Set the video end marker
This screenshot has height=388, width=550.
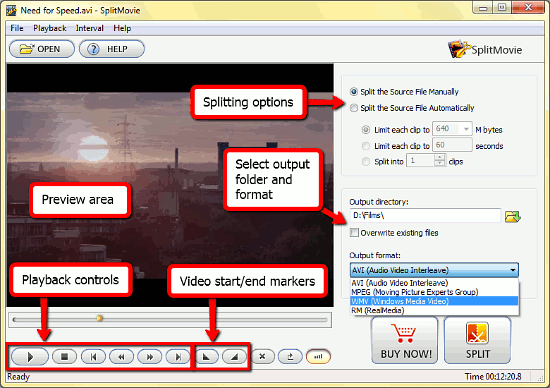(234, 357)
